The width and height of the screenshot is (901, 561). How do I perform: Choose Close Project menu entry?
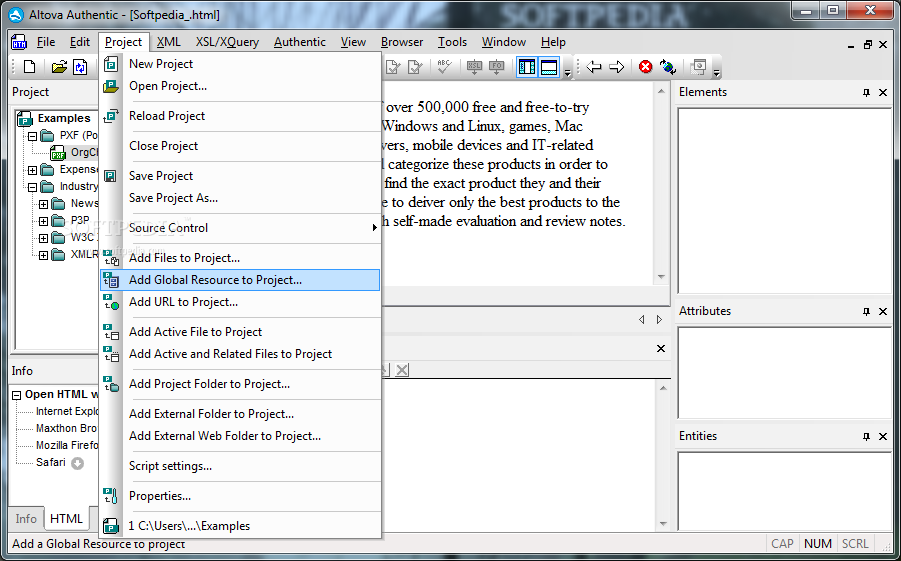240,145
